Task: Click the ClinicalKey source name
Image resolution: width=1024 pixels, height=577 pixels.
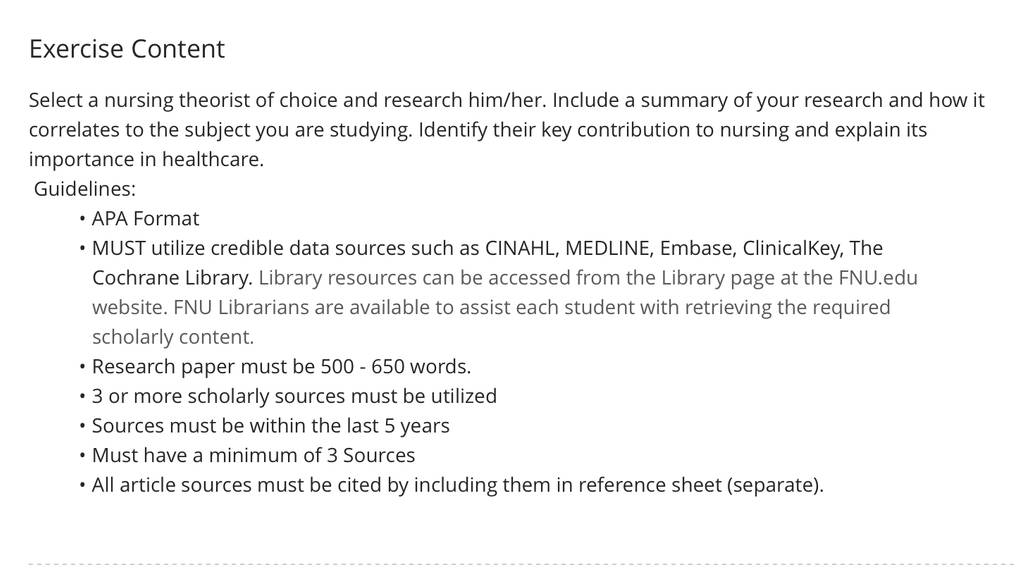Action: coord(792,249)
